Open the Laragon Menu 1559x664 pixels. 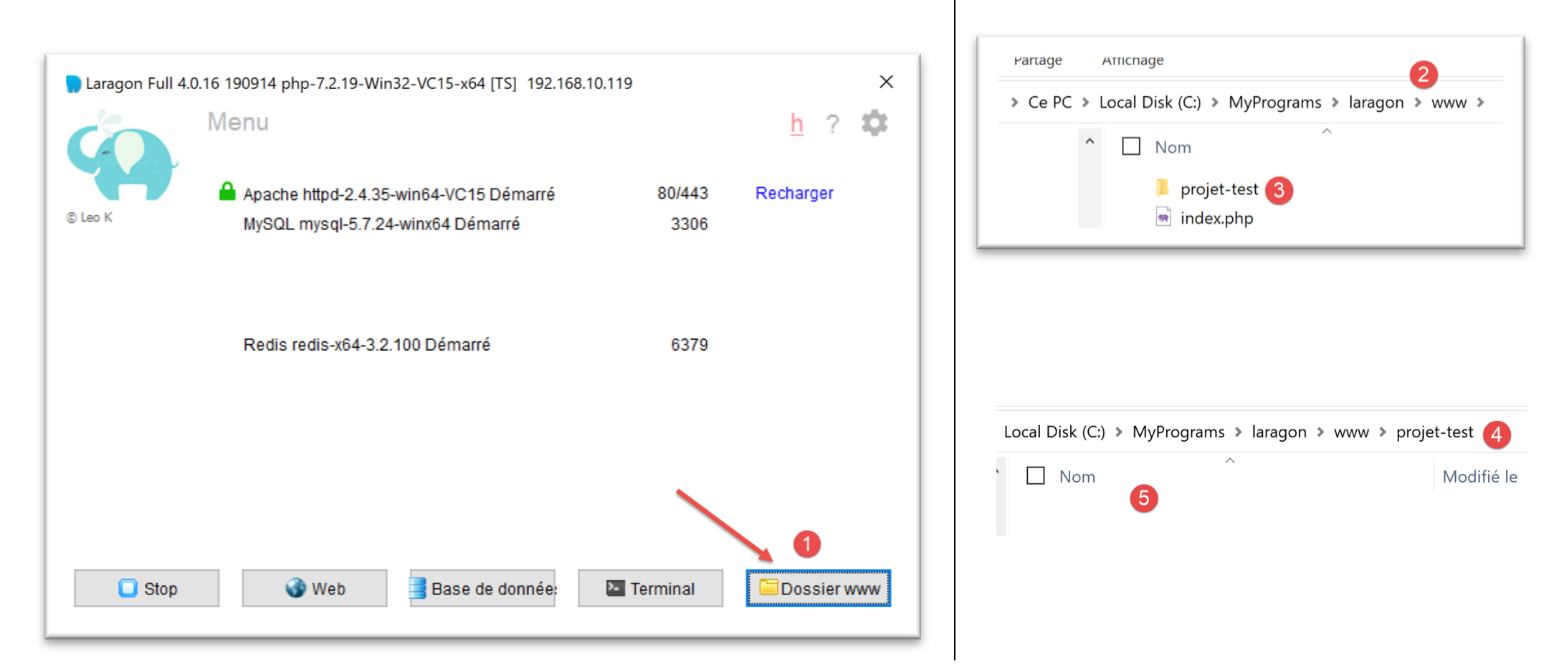(x=238, y=123)
